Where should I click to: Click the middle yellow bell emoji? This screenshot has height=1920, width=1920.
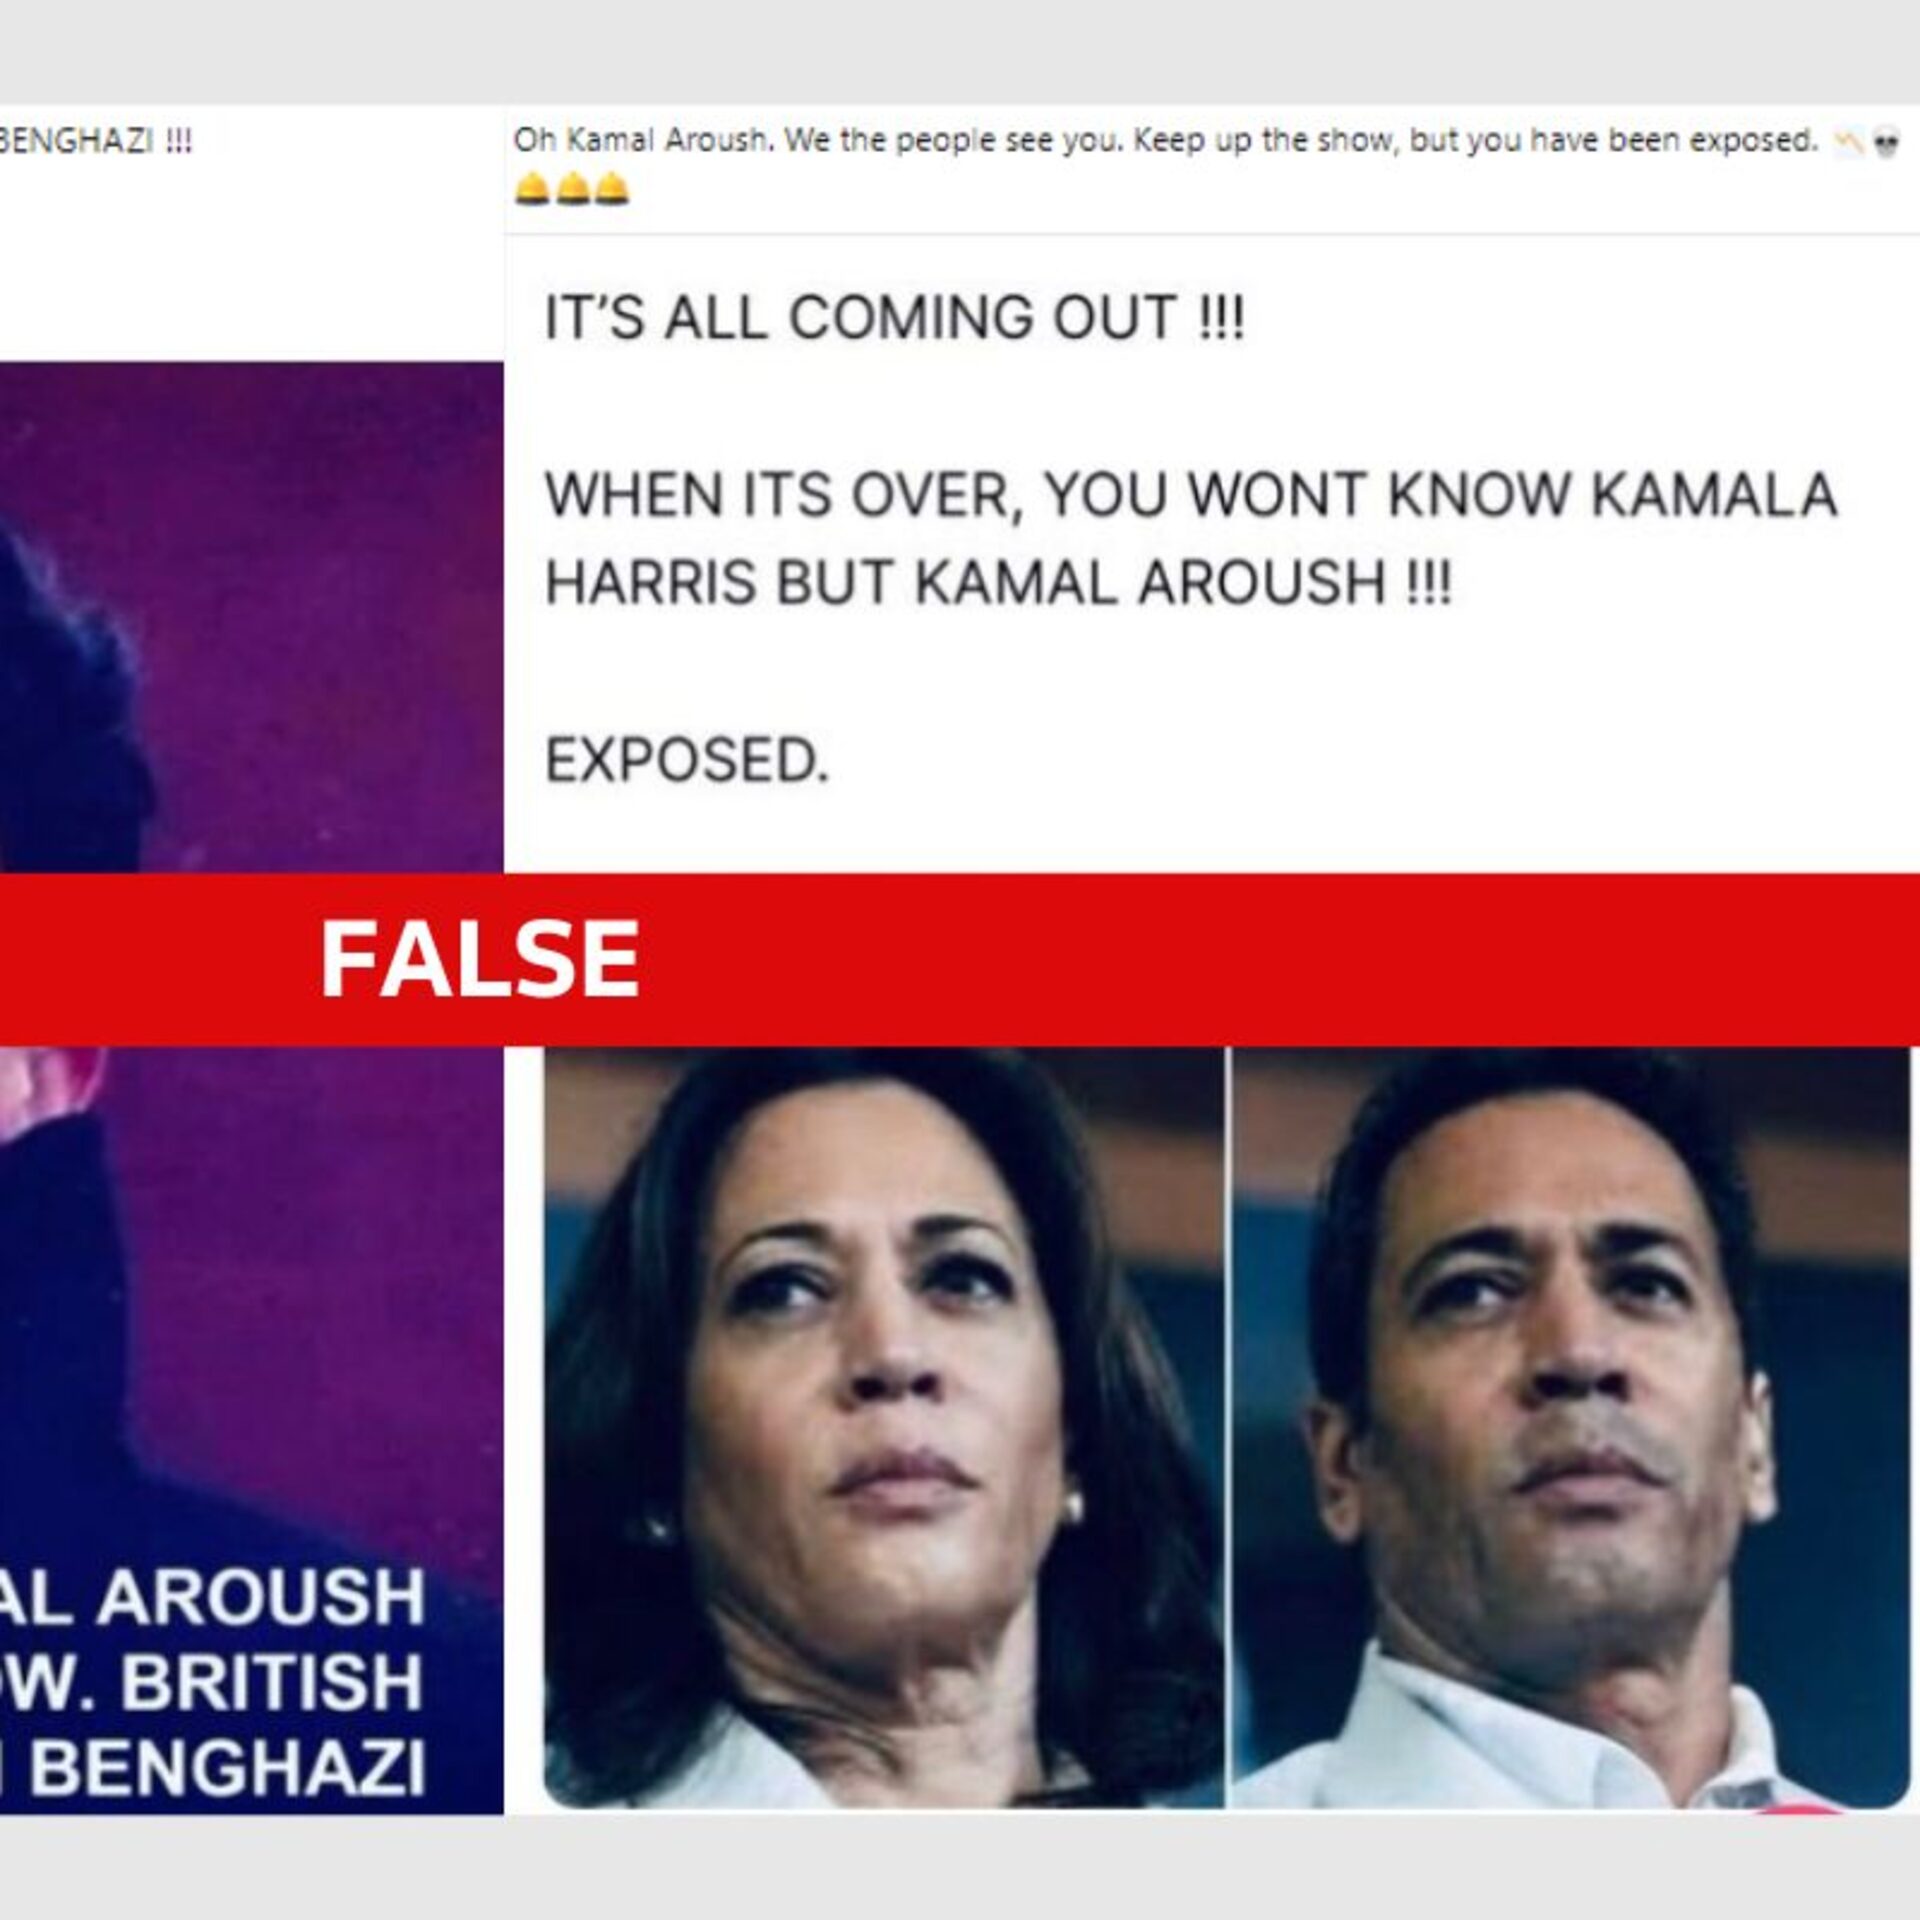click(572, 188)
